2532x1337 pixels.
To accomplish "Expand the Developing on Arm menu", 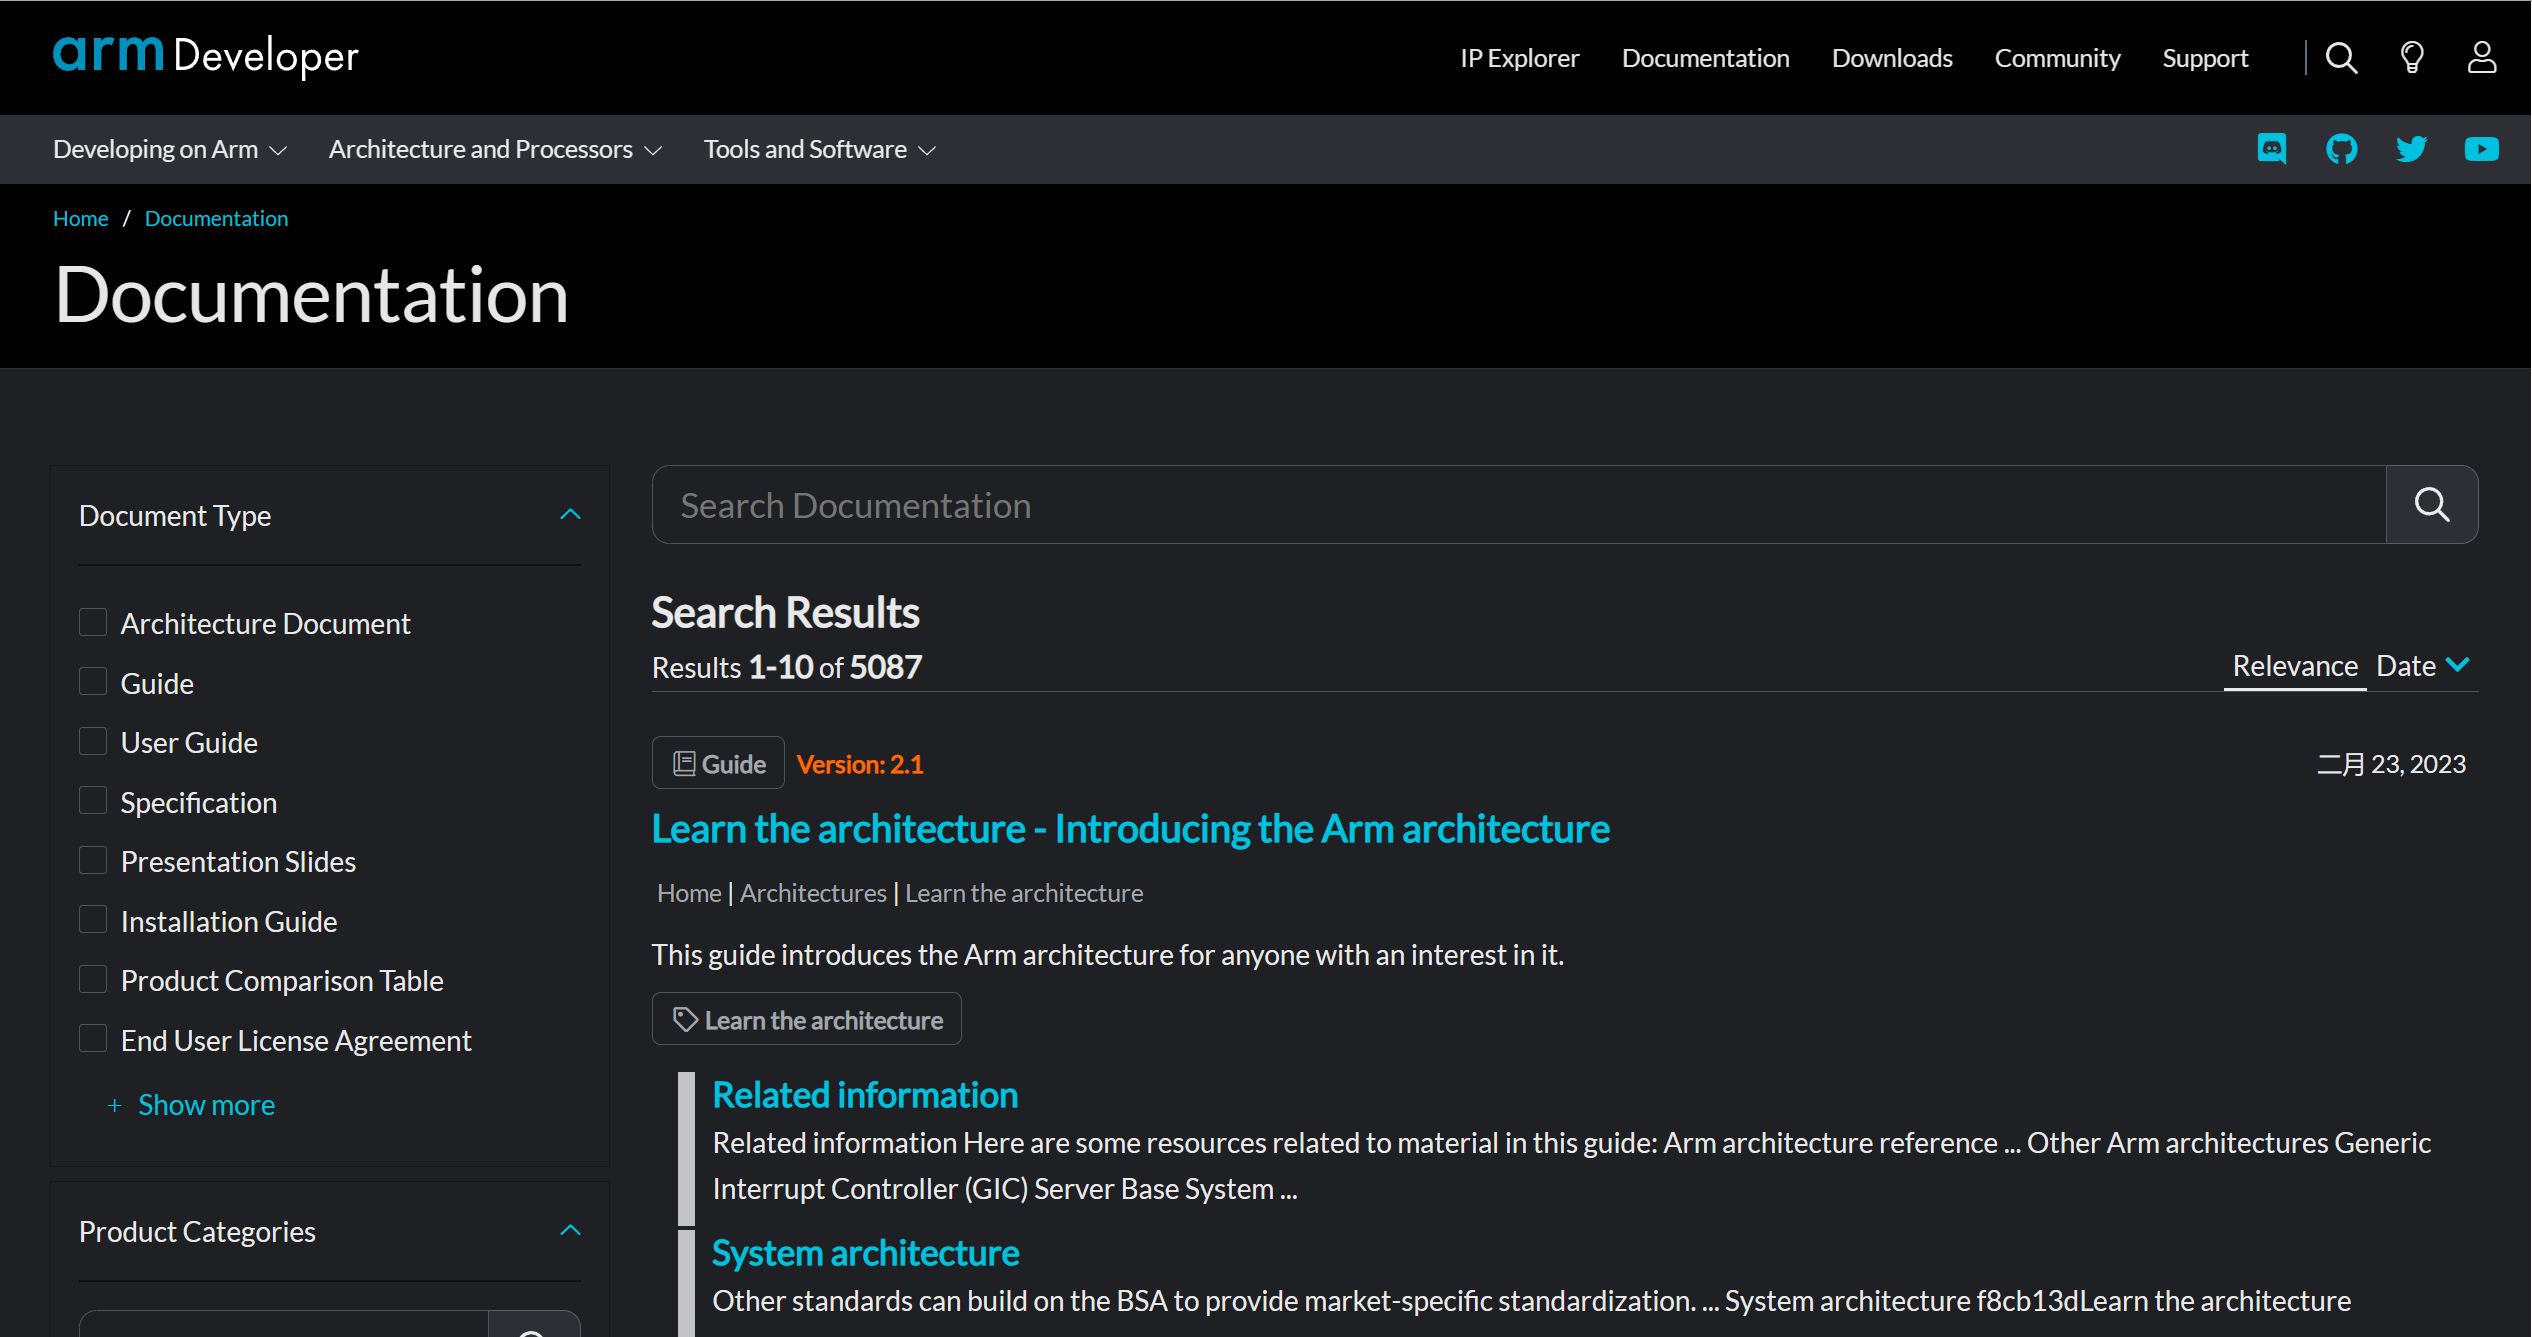I will 170,149.
